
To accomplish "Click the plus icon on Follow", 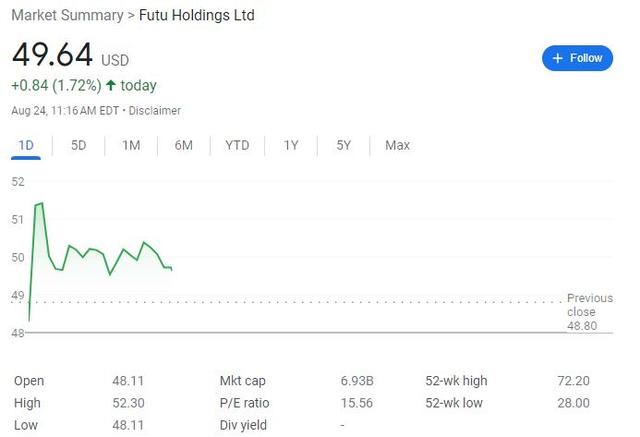I will click(558, 58).
